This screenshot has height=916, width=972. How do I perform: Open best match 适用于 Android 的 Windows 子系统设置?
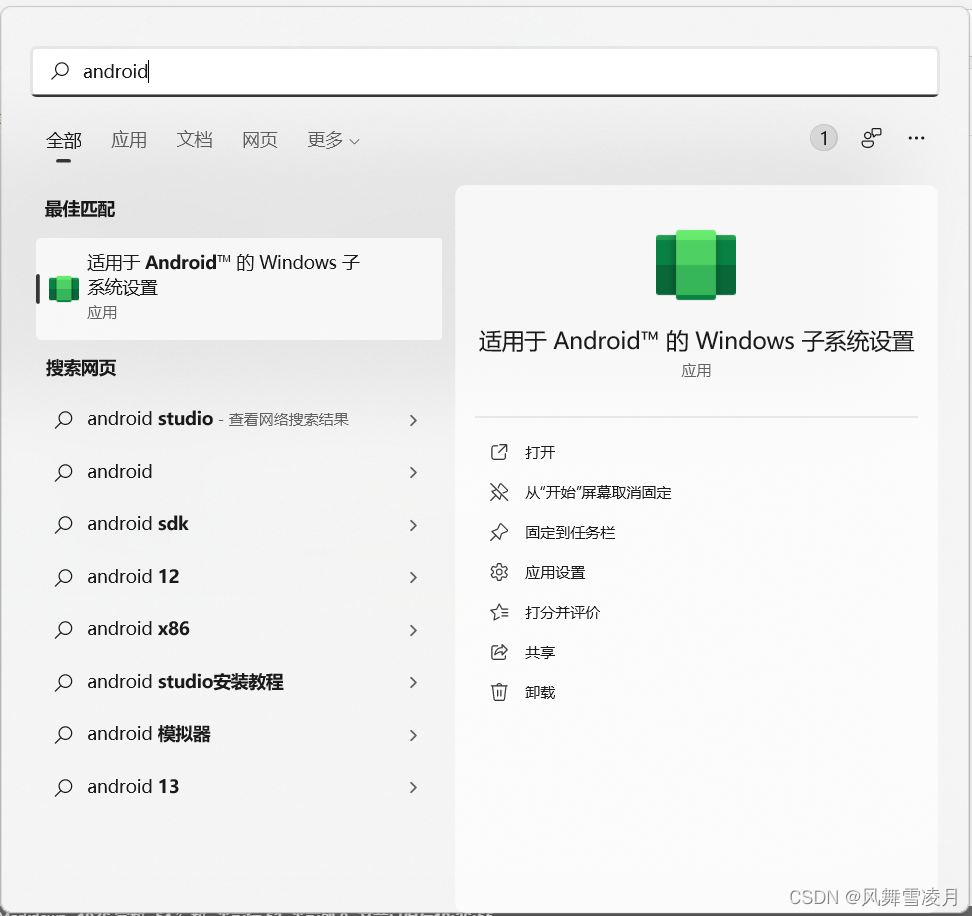[239, 288]
